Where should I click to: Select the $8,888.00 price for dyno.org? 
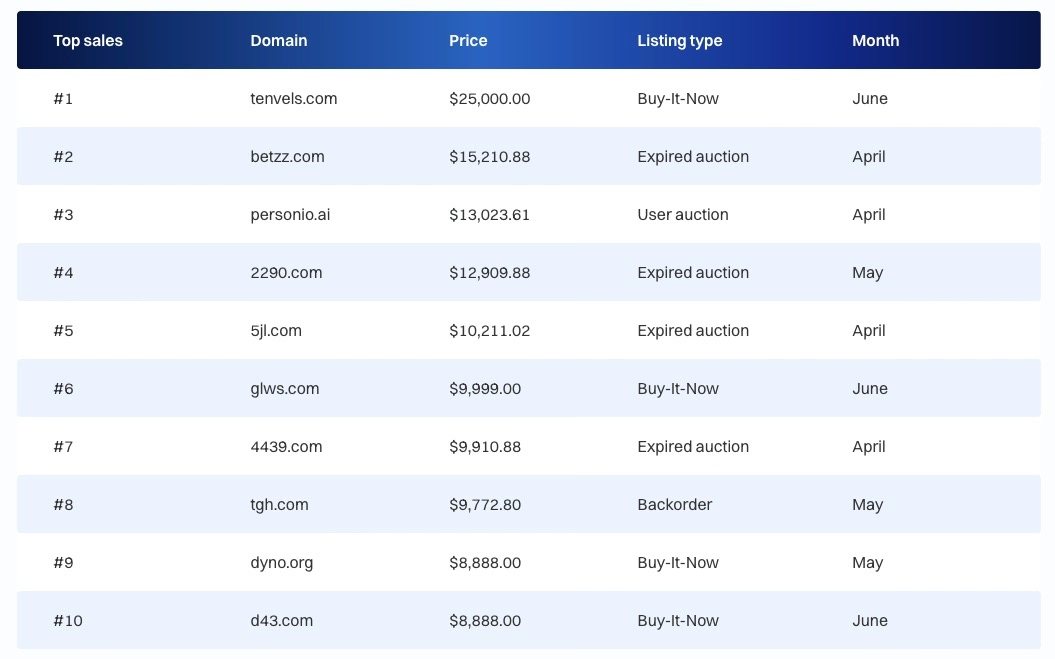point(484,562)
